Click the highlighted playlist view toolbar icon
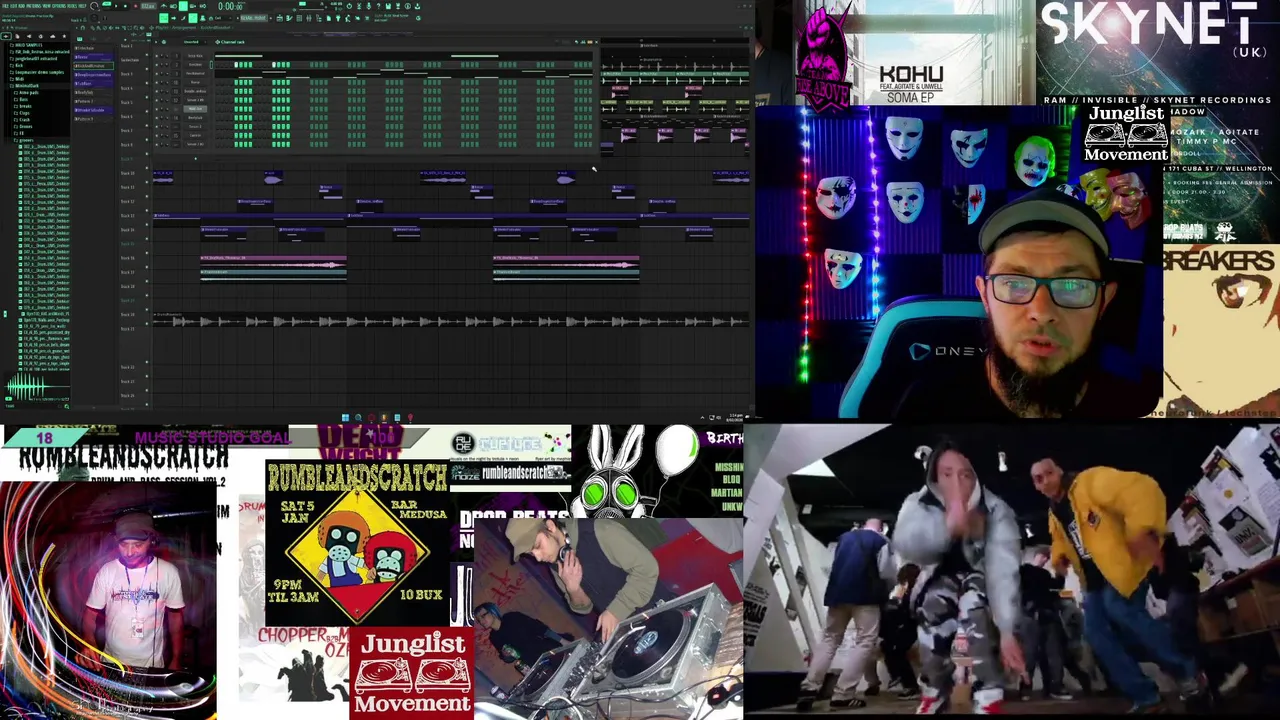The image size is (1280, 720). pos(163,18)
